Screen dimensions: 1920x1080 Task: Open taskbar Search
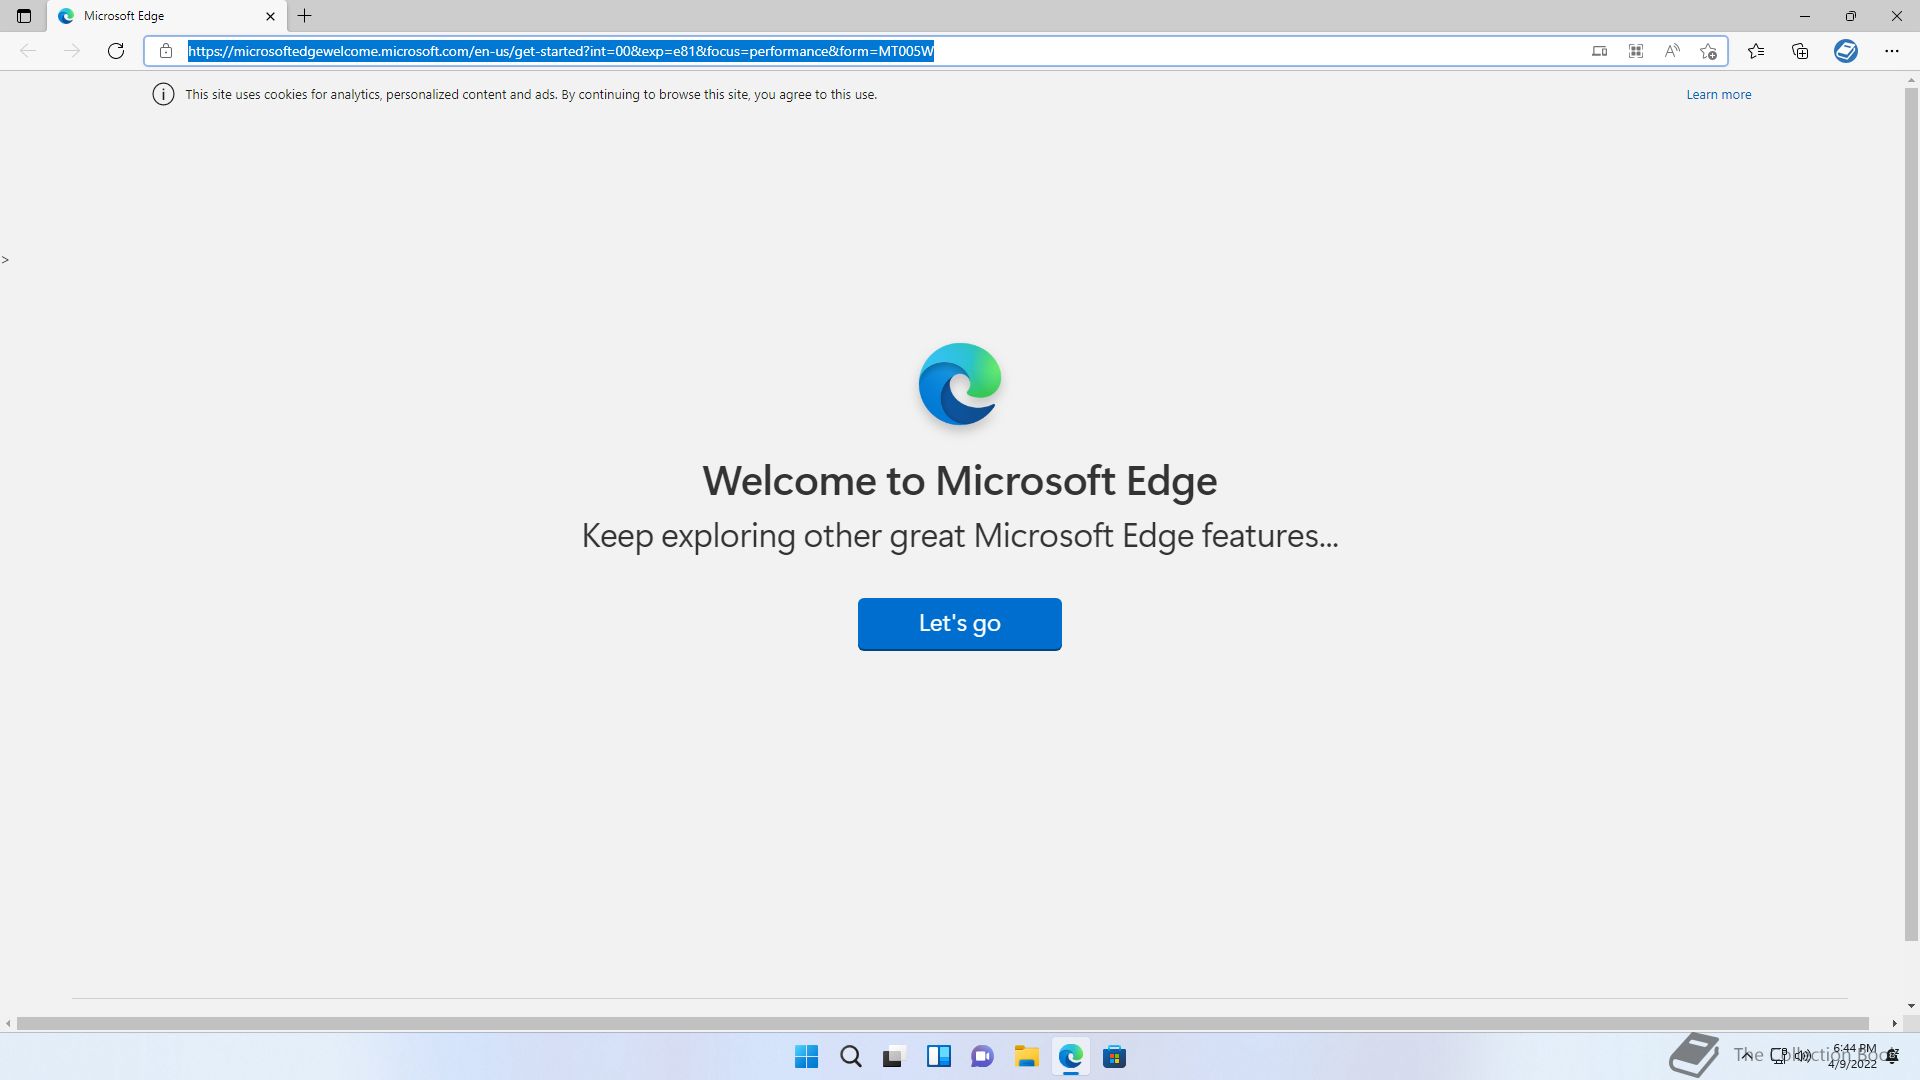(850, 1056)
